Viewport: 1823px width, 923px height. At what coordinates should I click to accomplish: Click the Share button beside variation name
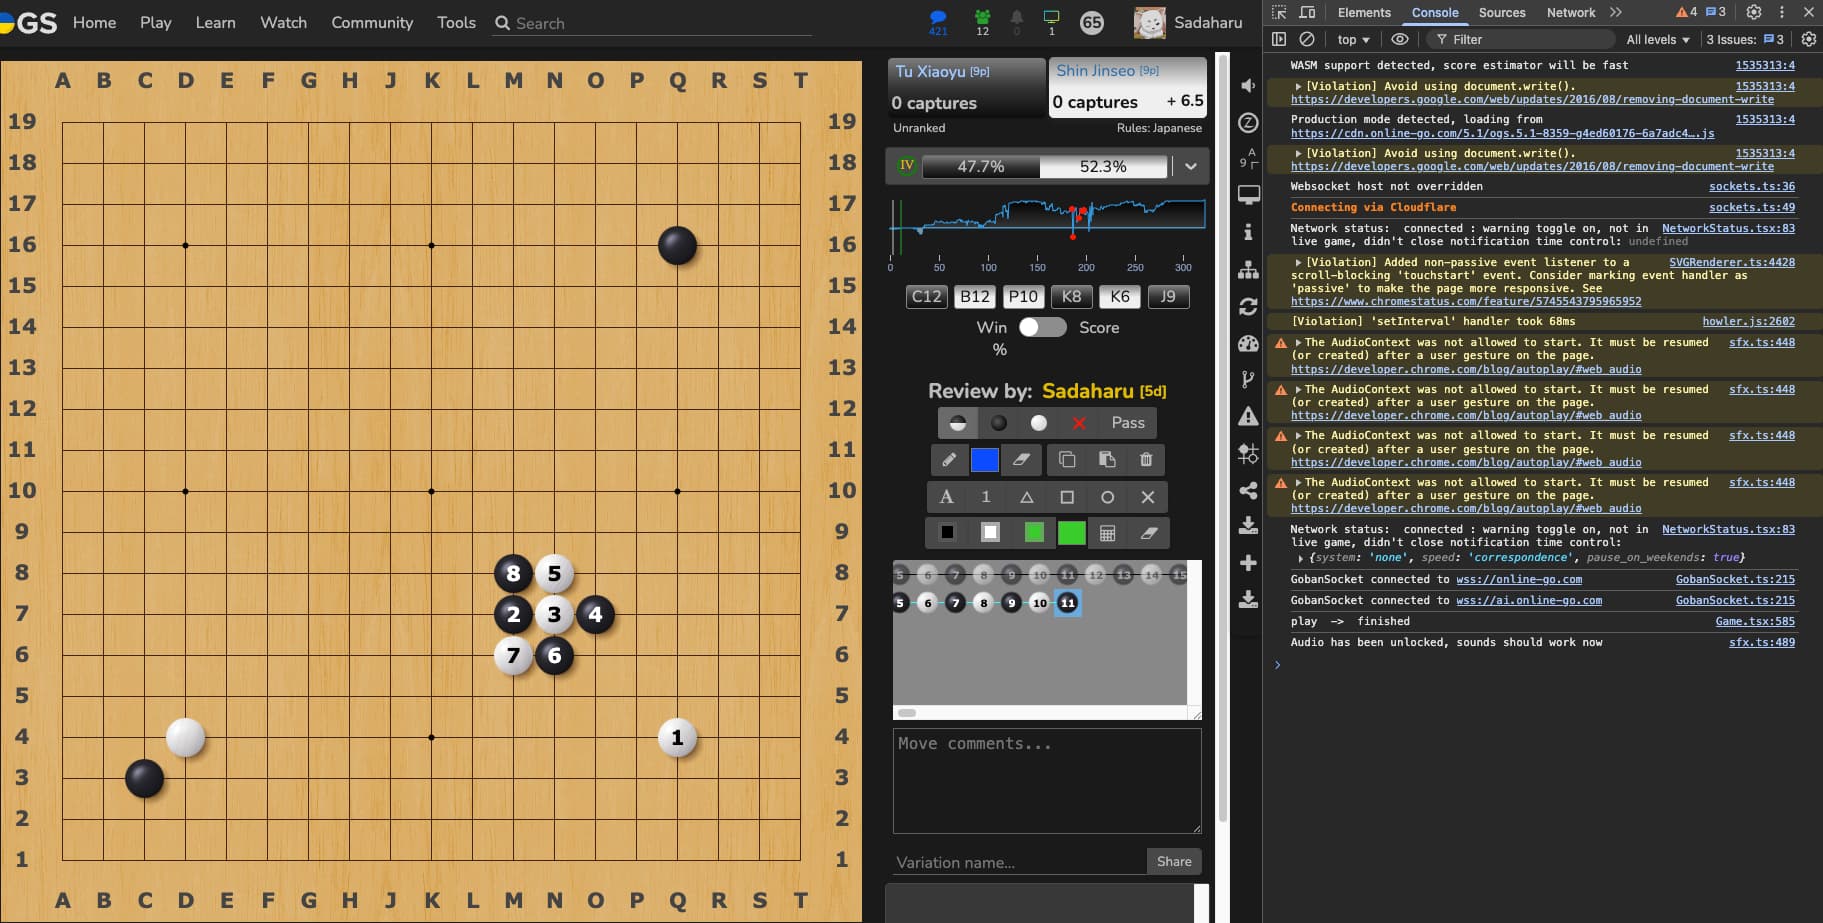pyautogui.click(x=1173, y=861)
